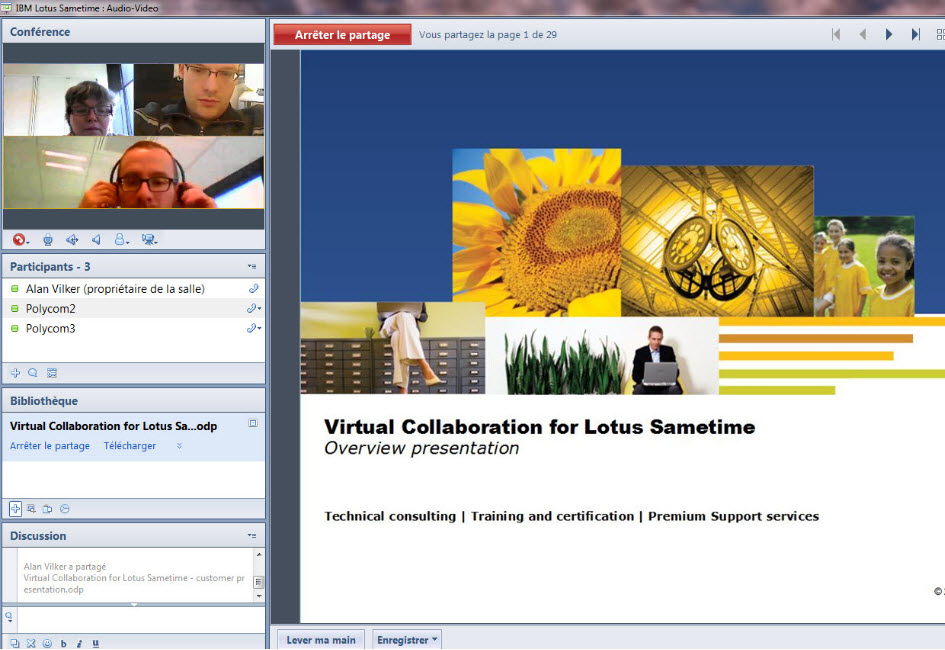
Task: Mute the speaker icon
Action: (96, 240)
